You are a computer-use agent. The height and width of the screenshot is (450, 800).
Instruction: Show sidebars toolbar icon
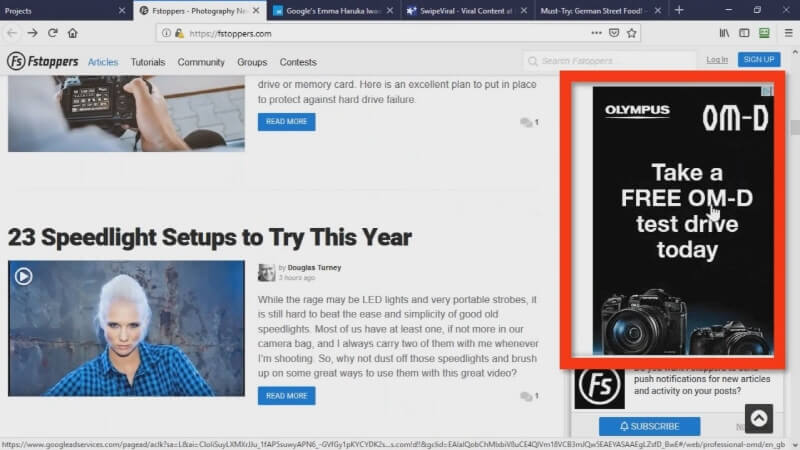744,33
